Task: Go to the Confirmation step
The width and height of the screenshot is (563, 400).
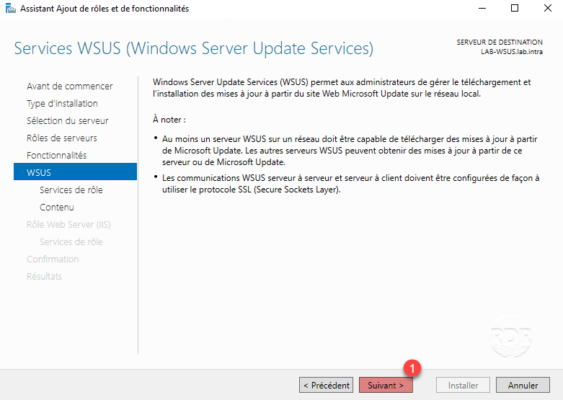Action: point(53,259)
